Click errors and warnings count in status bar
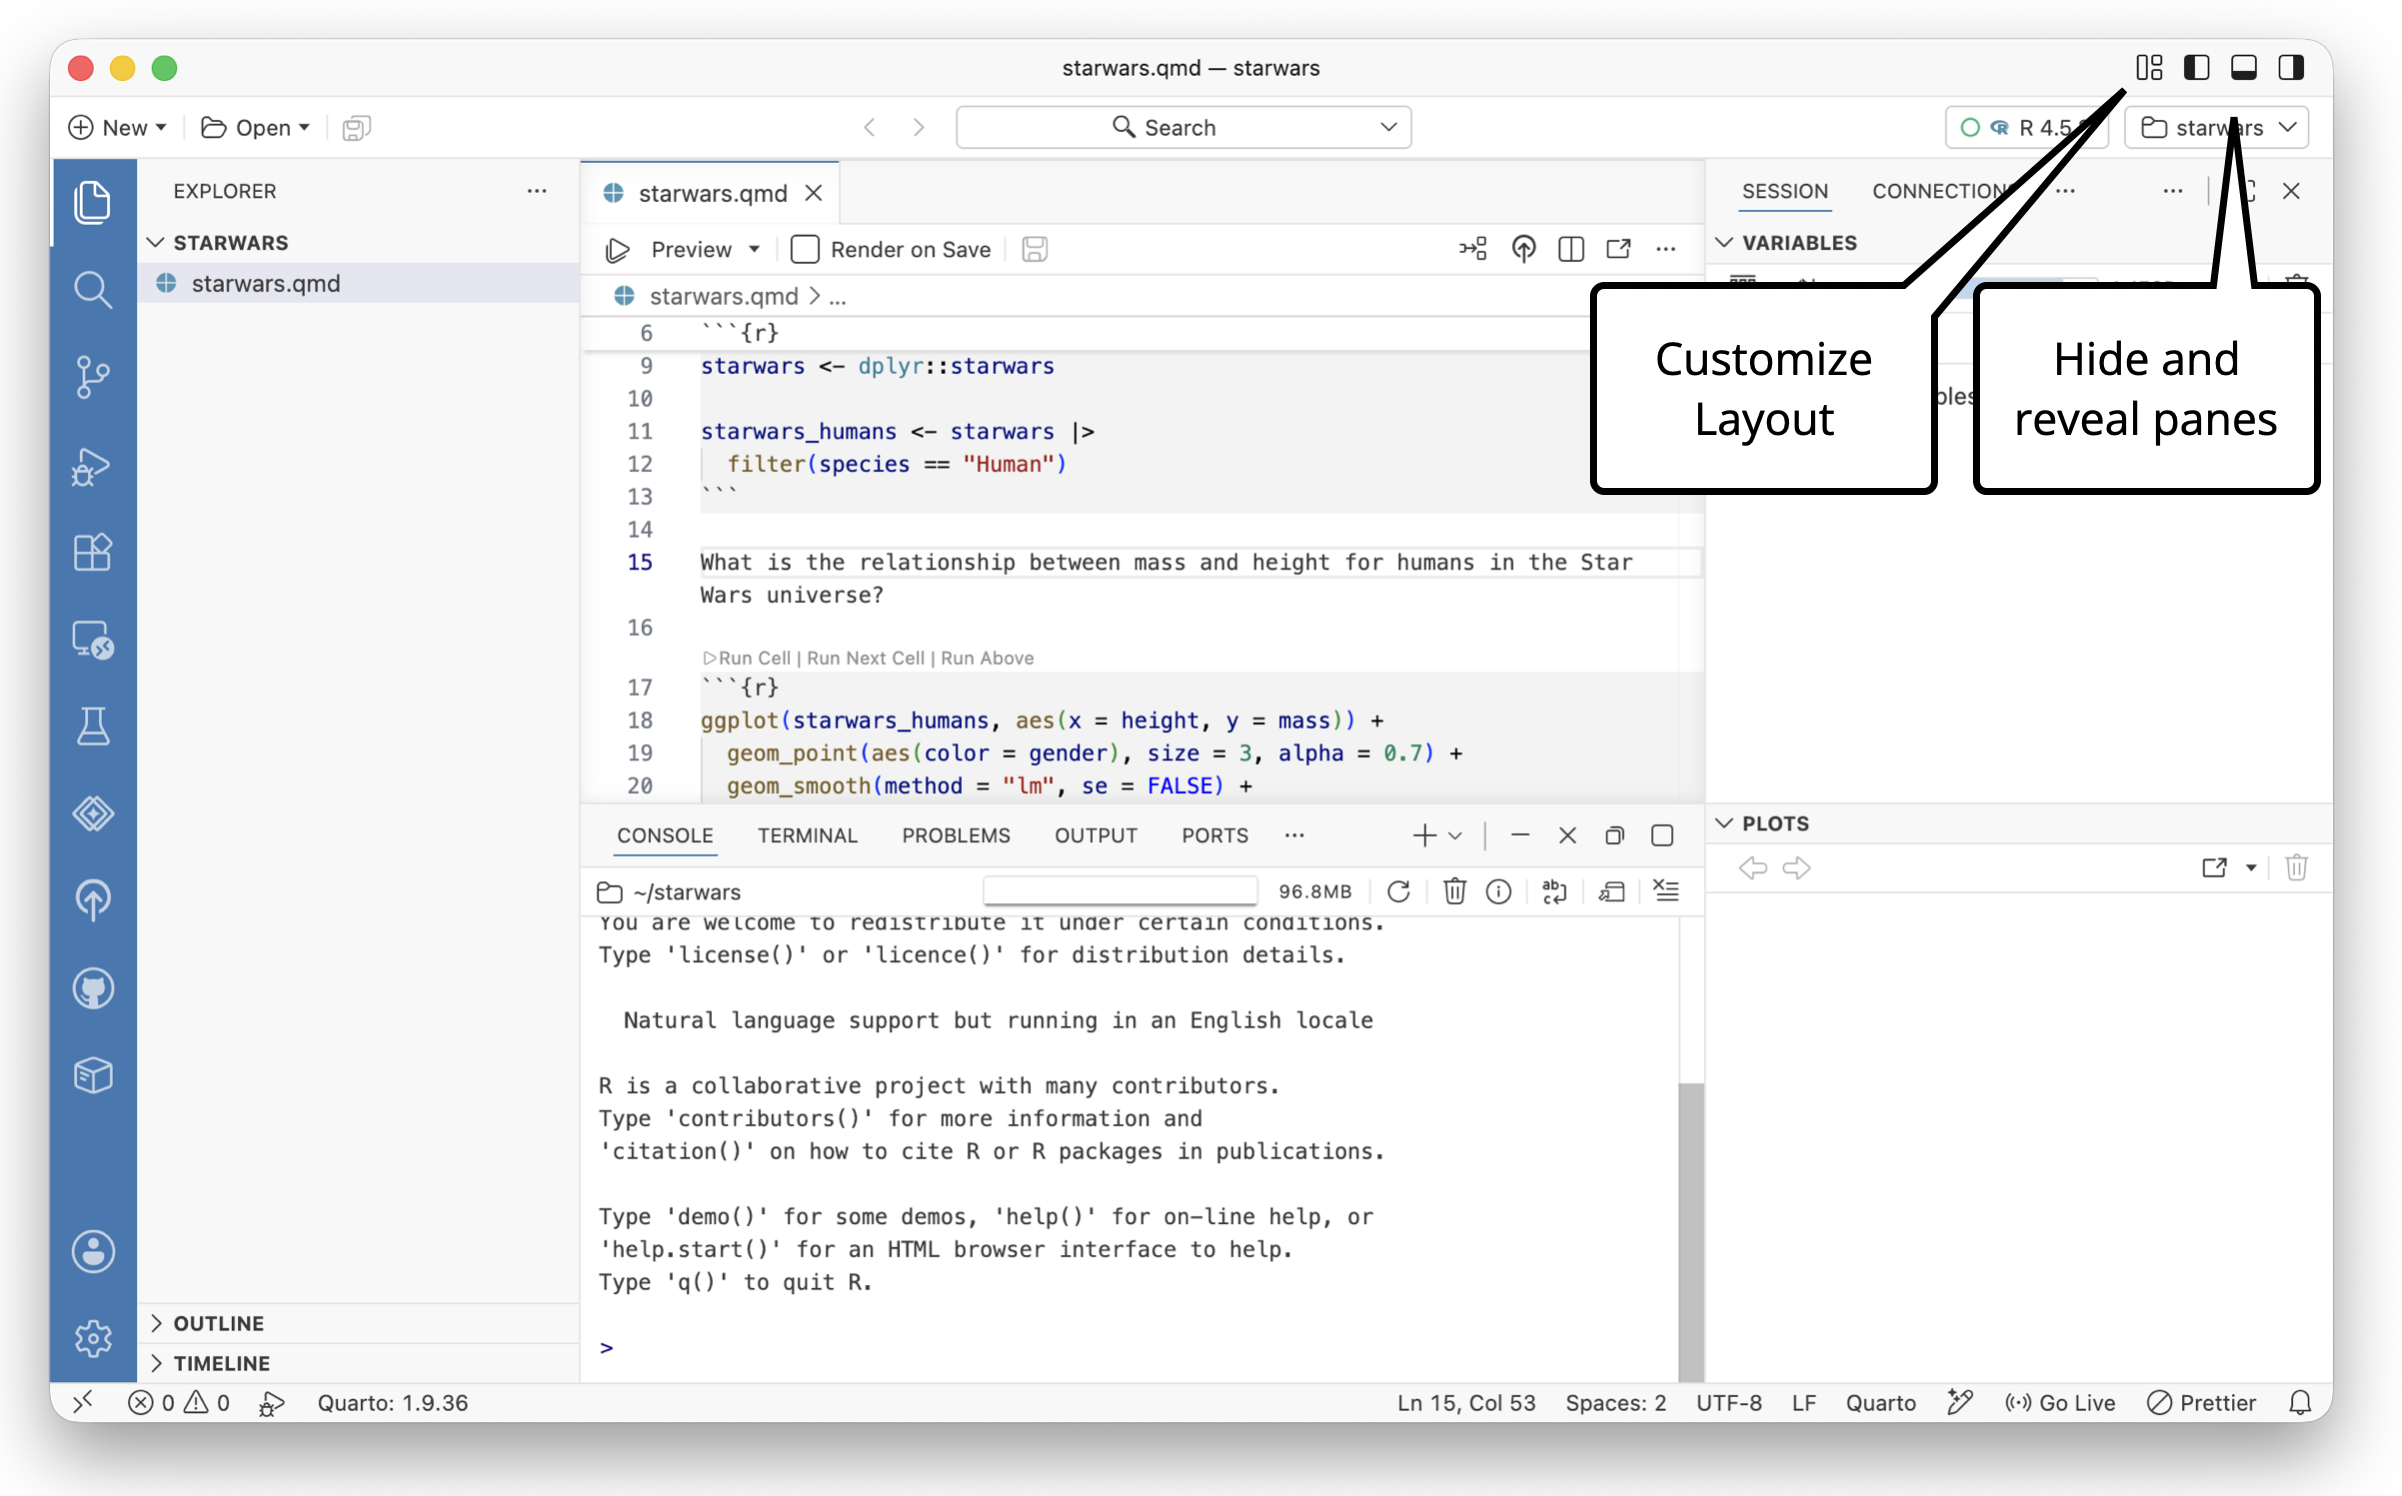 click(180, 1403)
